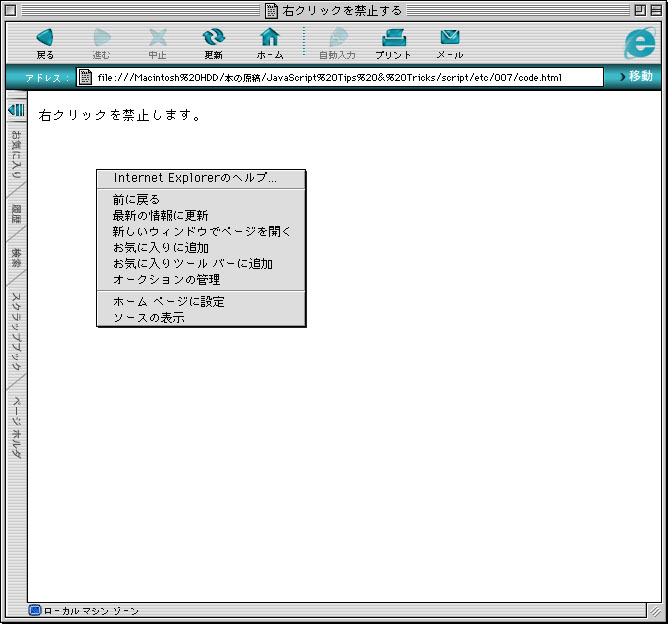Open the Favorites (お気に入り) sidebar tab
Viewport: 668px width, 624px height.
click(16, 154)
